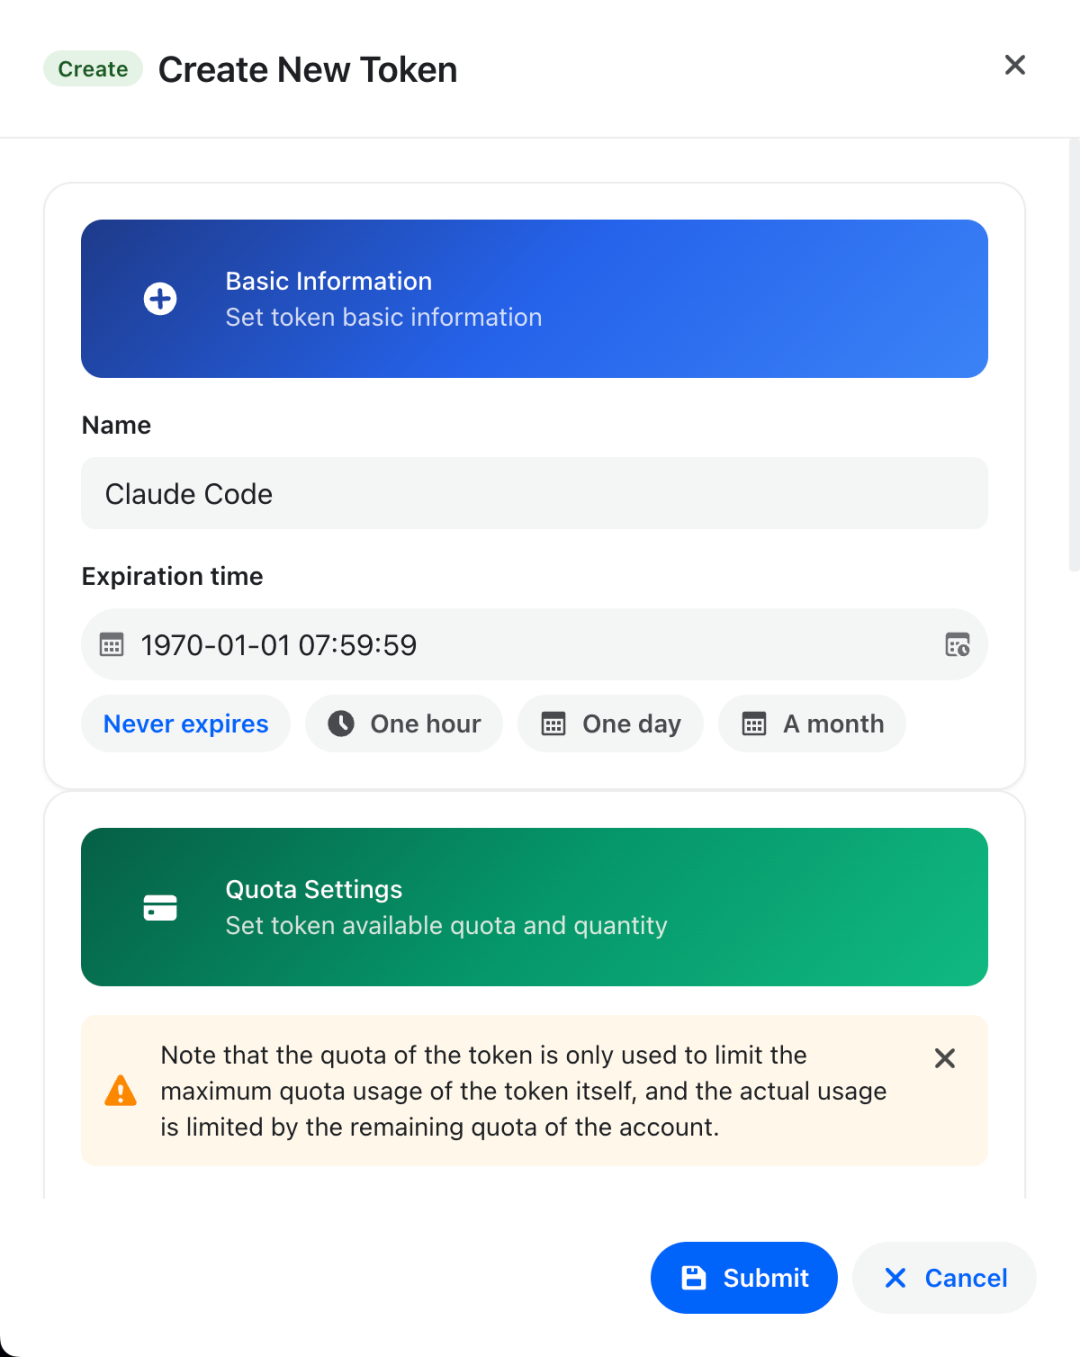1080x1357 pixels.
Task: Dismiss the quota note alert
Action: [x=944, y=1058]
